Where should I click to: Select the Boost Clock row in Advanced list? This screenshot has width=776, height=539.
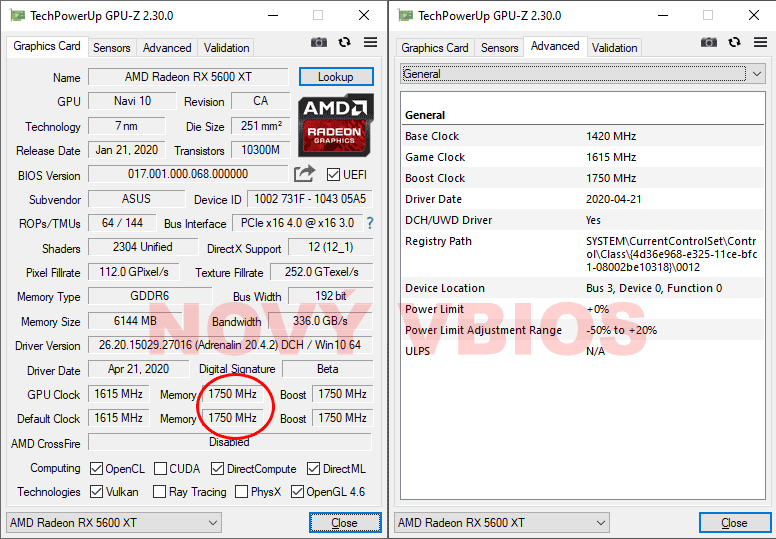(584, 178)
